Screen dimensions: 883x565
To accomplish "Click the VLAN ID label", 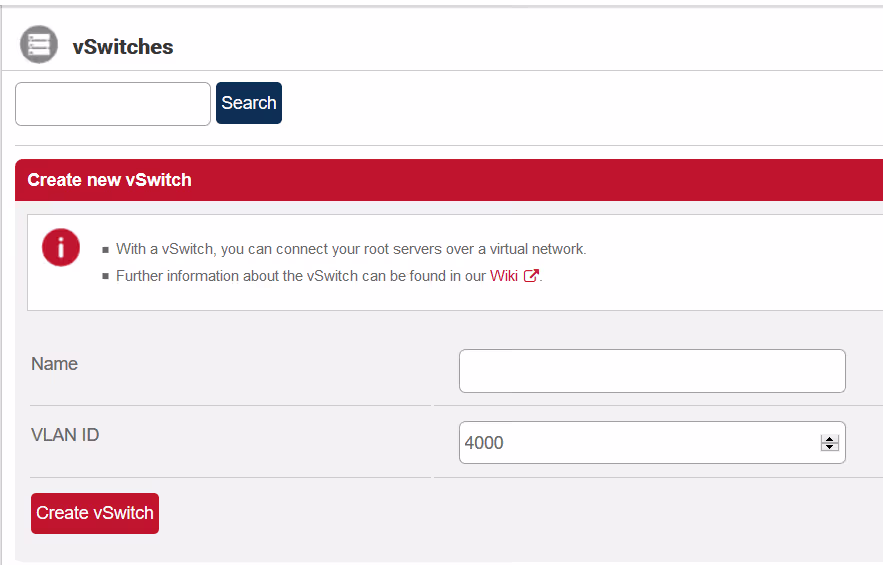I will coord(65,435).
